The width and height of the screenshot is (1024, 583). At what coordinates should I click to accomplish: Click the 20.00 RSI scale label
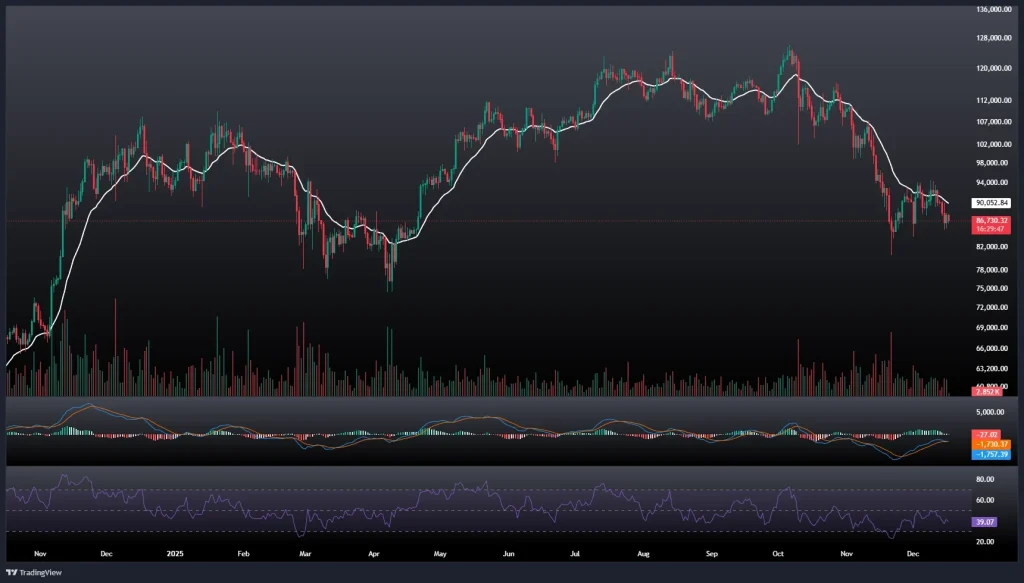pyautogui.click(x=984, y=541)
